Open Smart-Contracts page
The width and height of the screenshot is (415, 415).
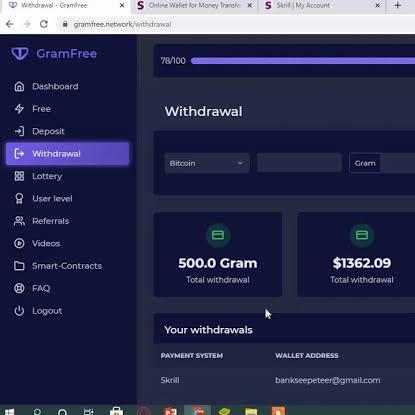(x=67, y=266)
